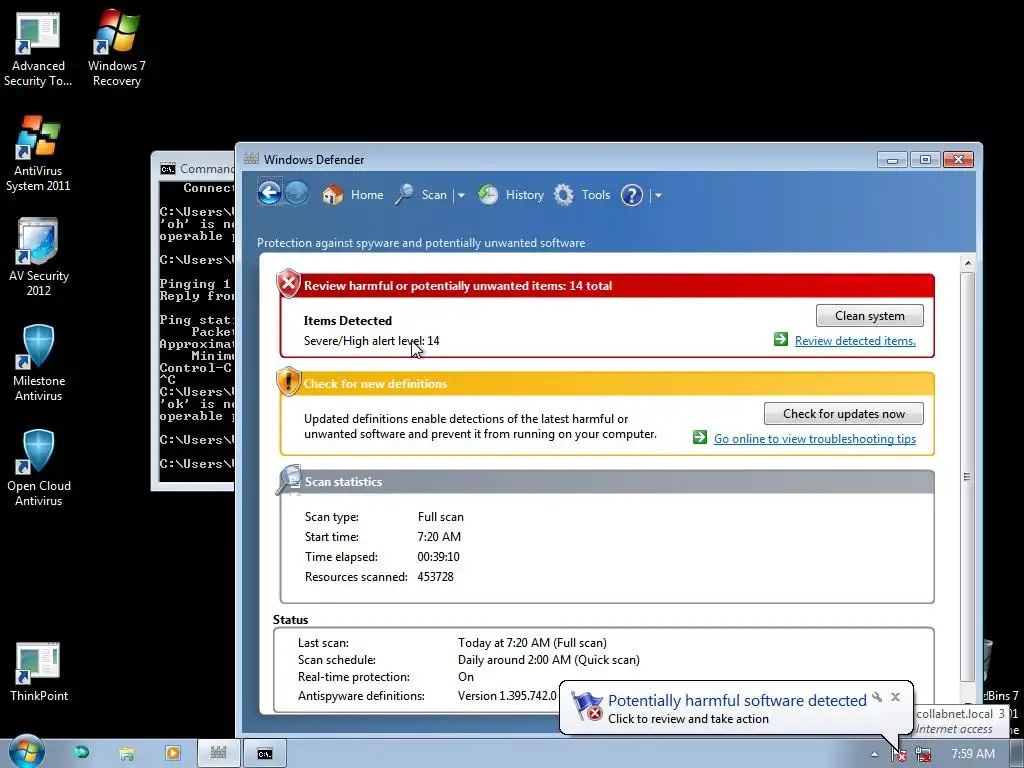This screenshot has width=1024, height=768.
Task: Open Windows Explorer from taskbar
Action: [127, 754]
